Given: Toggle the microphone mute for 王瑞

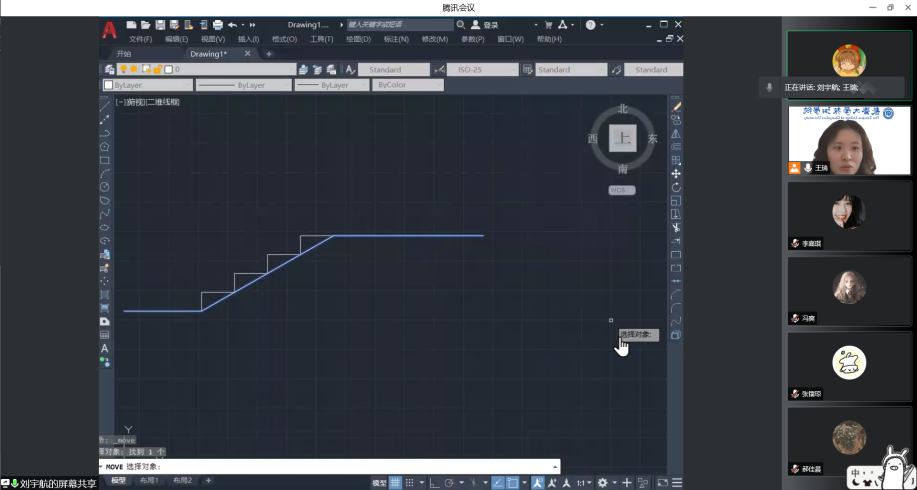Looking at the screenshot, I should tap(807, 169).
